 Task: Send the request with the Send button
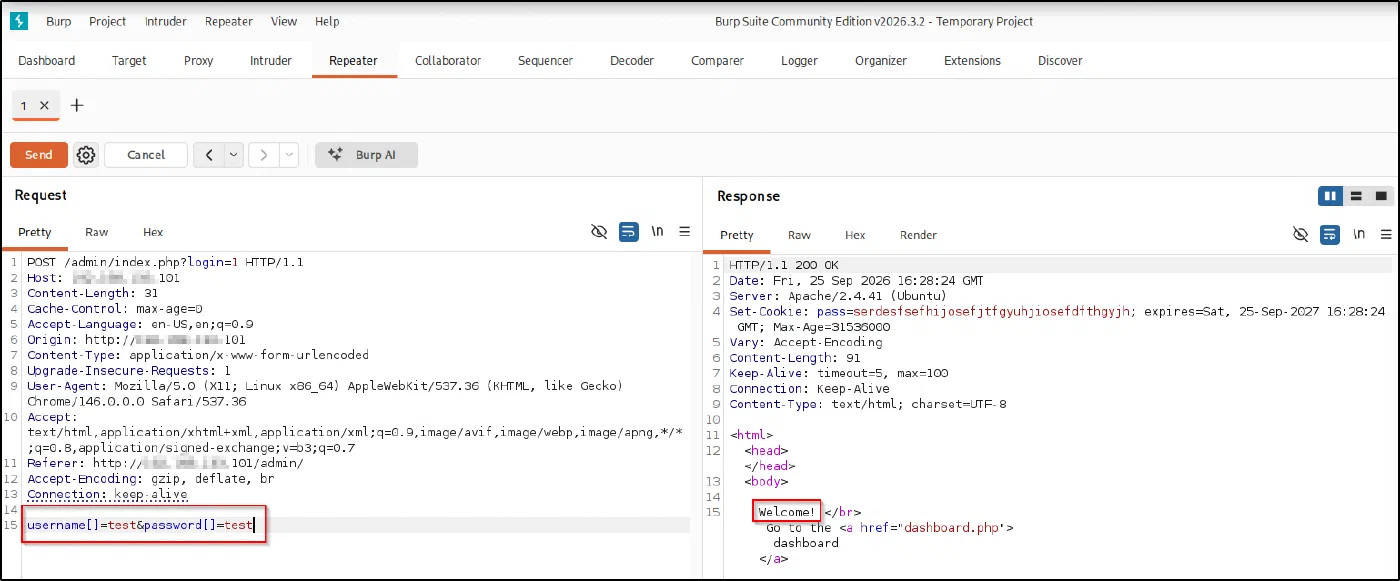(x=39, y=155)
